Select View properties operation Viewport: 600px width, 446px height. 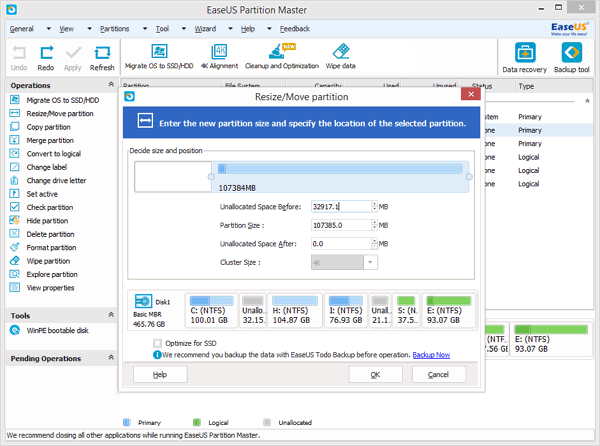point(42,288)
